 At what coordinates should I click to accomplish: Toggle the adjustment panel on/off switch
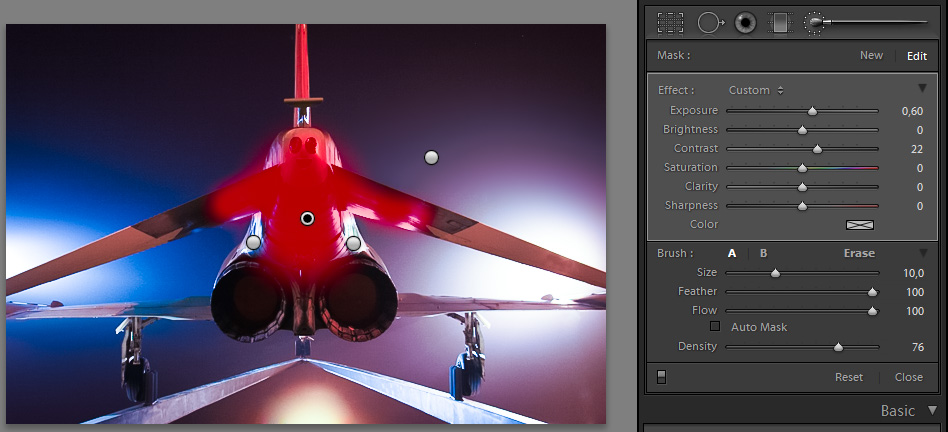point(661,377)
